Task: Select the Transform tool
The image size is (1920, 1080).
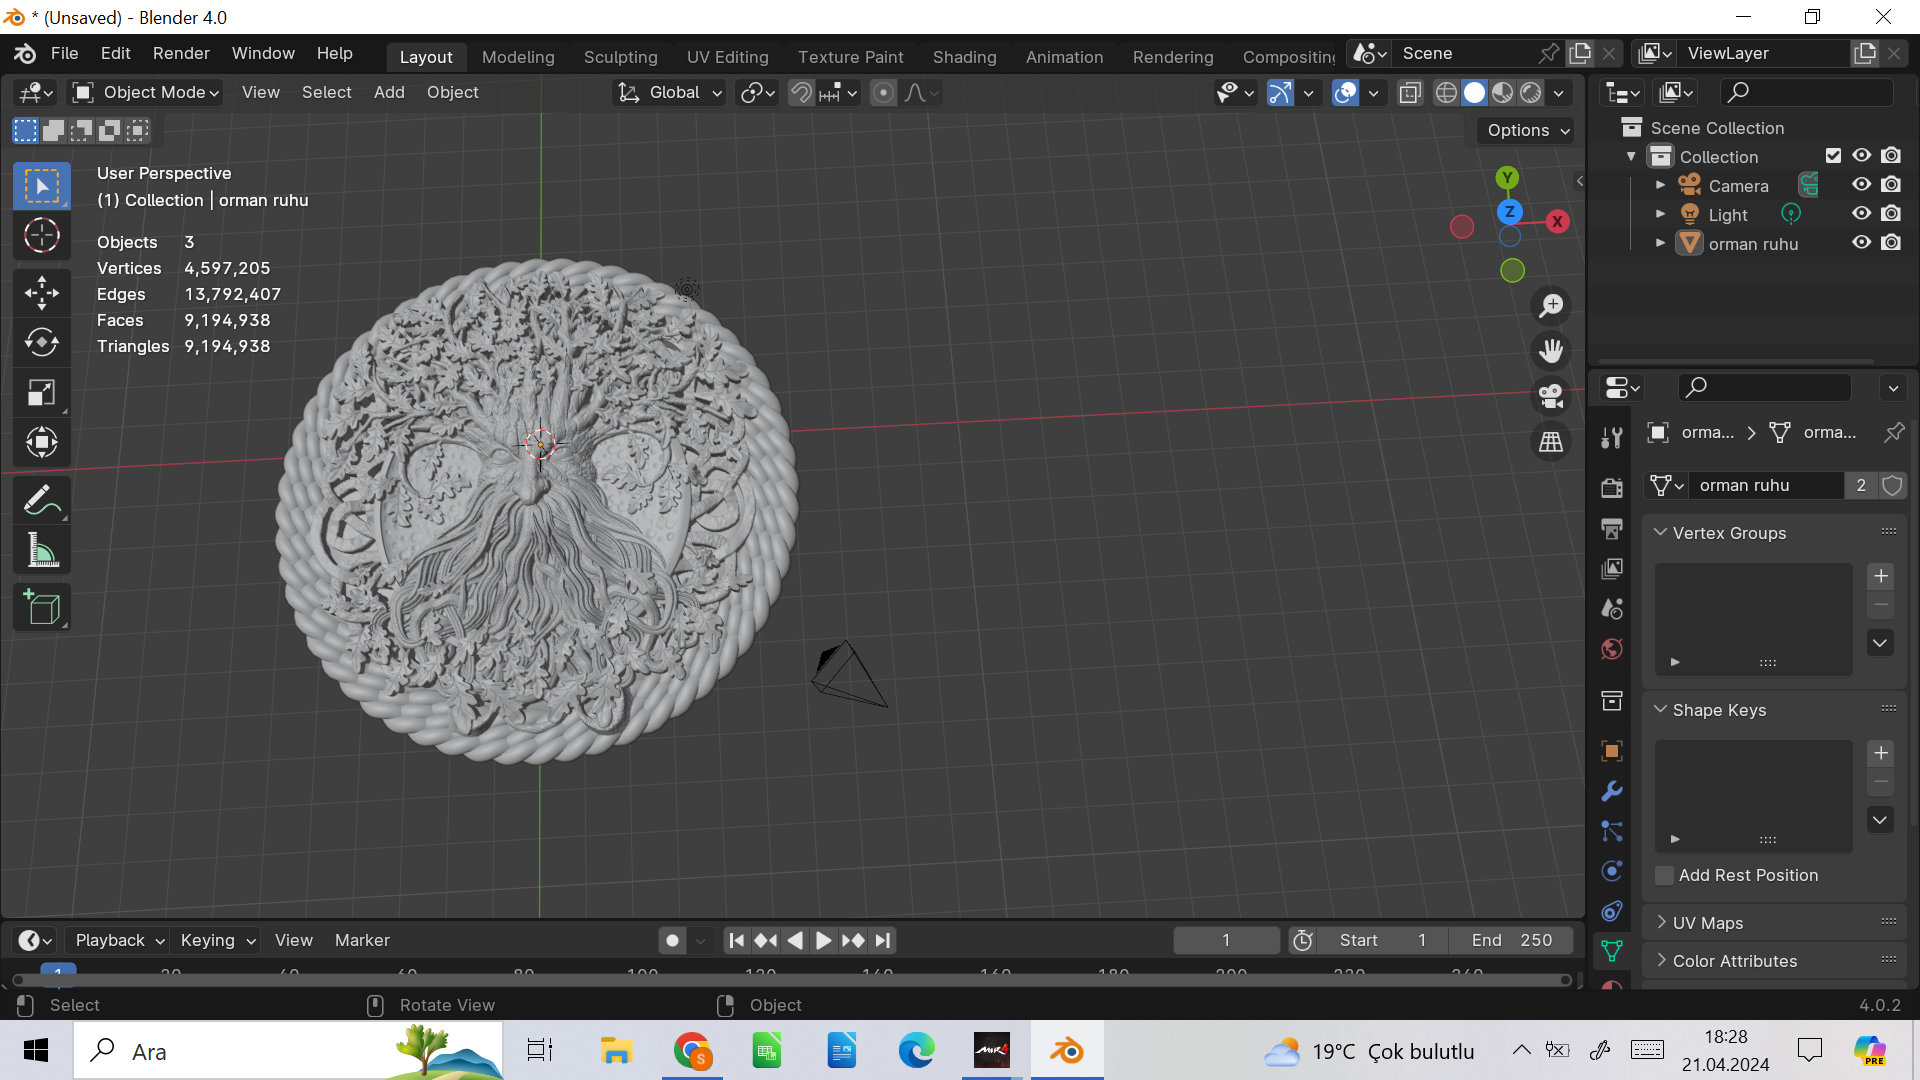Action: click(x=41, y=443)
